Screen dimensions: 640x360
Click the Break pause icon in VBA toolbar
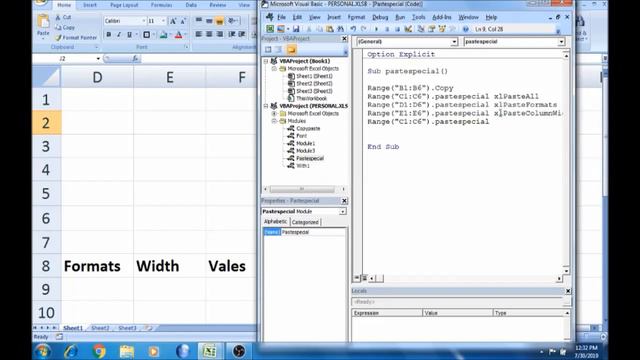click(387, 29)
